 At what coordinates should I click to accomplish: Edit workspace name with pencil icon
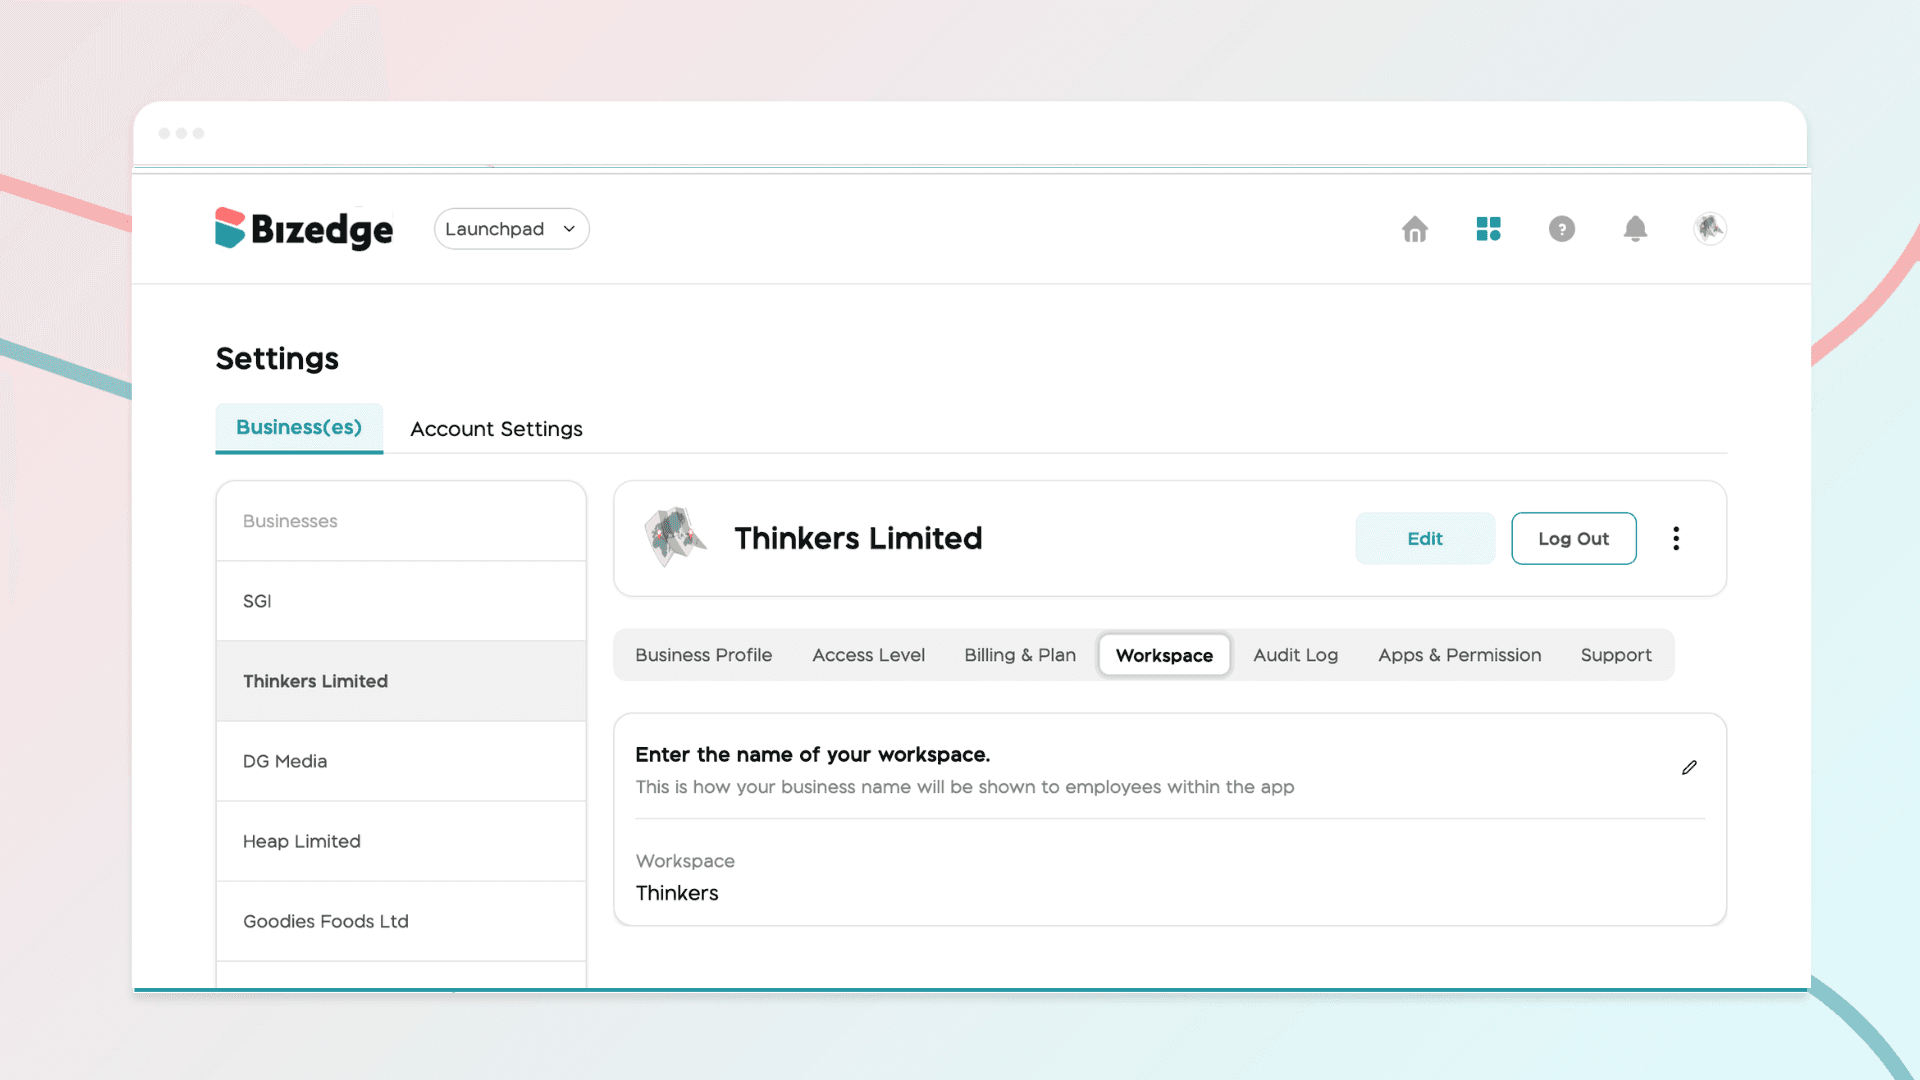point(1689,768)
